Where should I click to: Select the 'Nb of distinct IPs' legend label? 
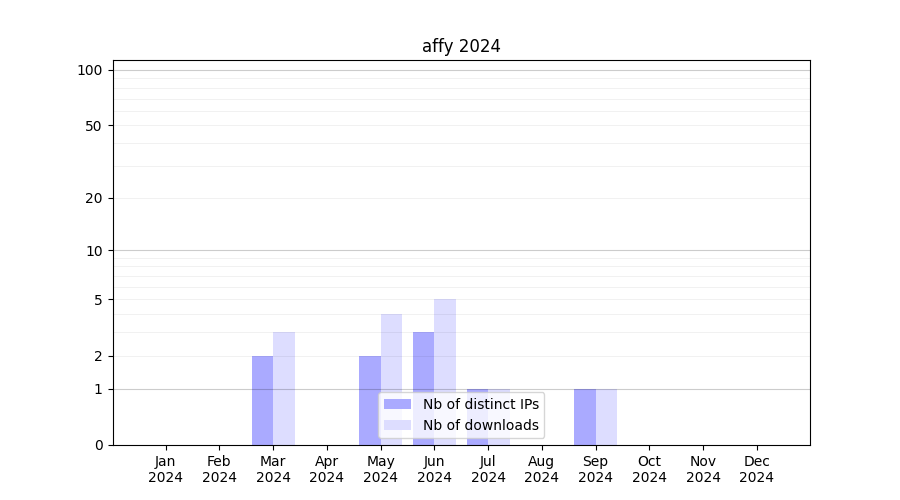480,404
